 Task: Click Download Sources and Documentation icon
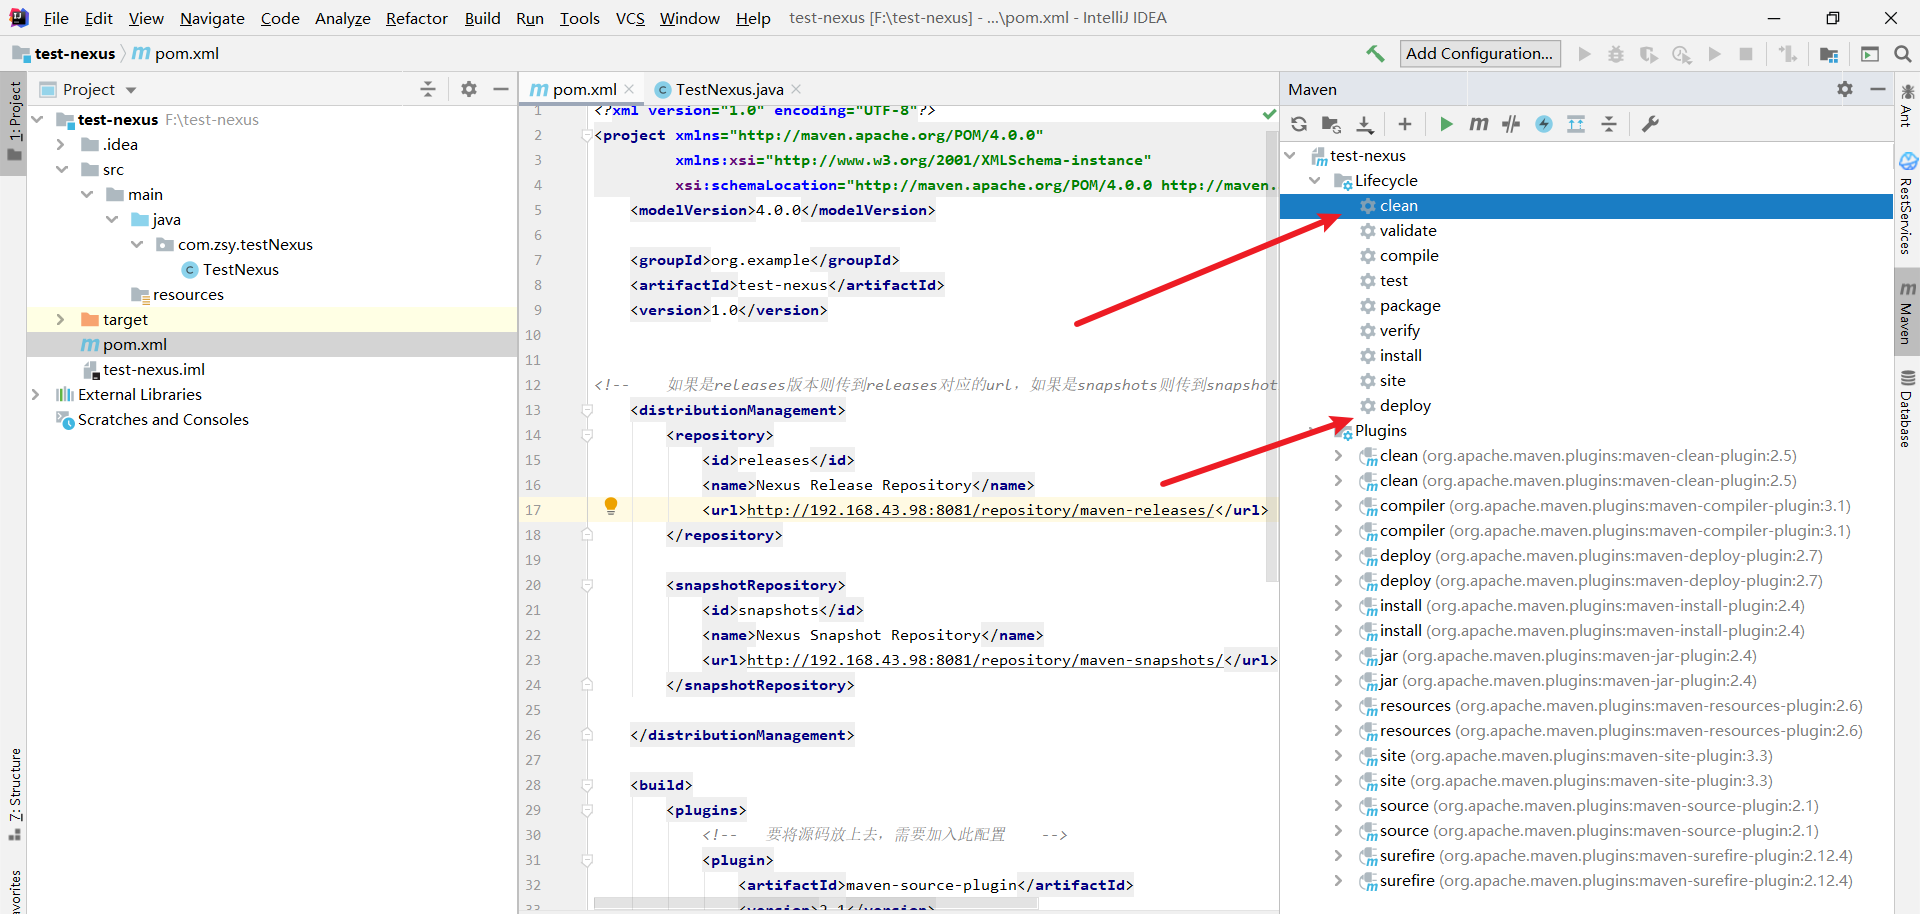pos(1365,124)
